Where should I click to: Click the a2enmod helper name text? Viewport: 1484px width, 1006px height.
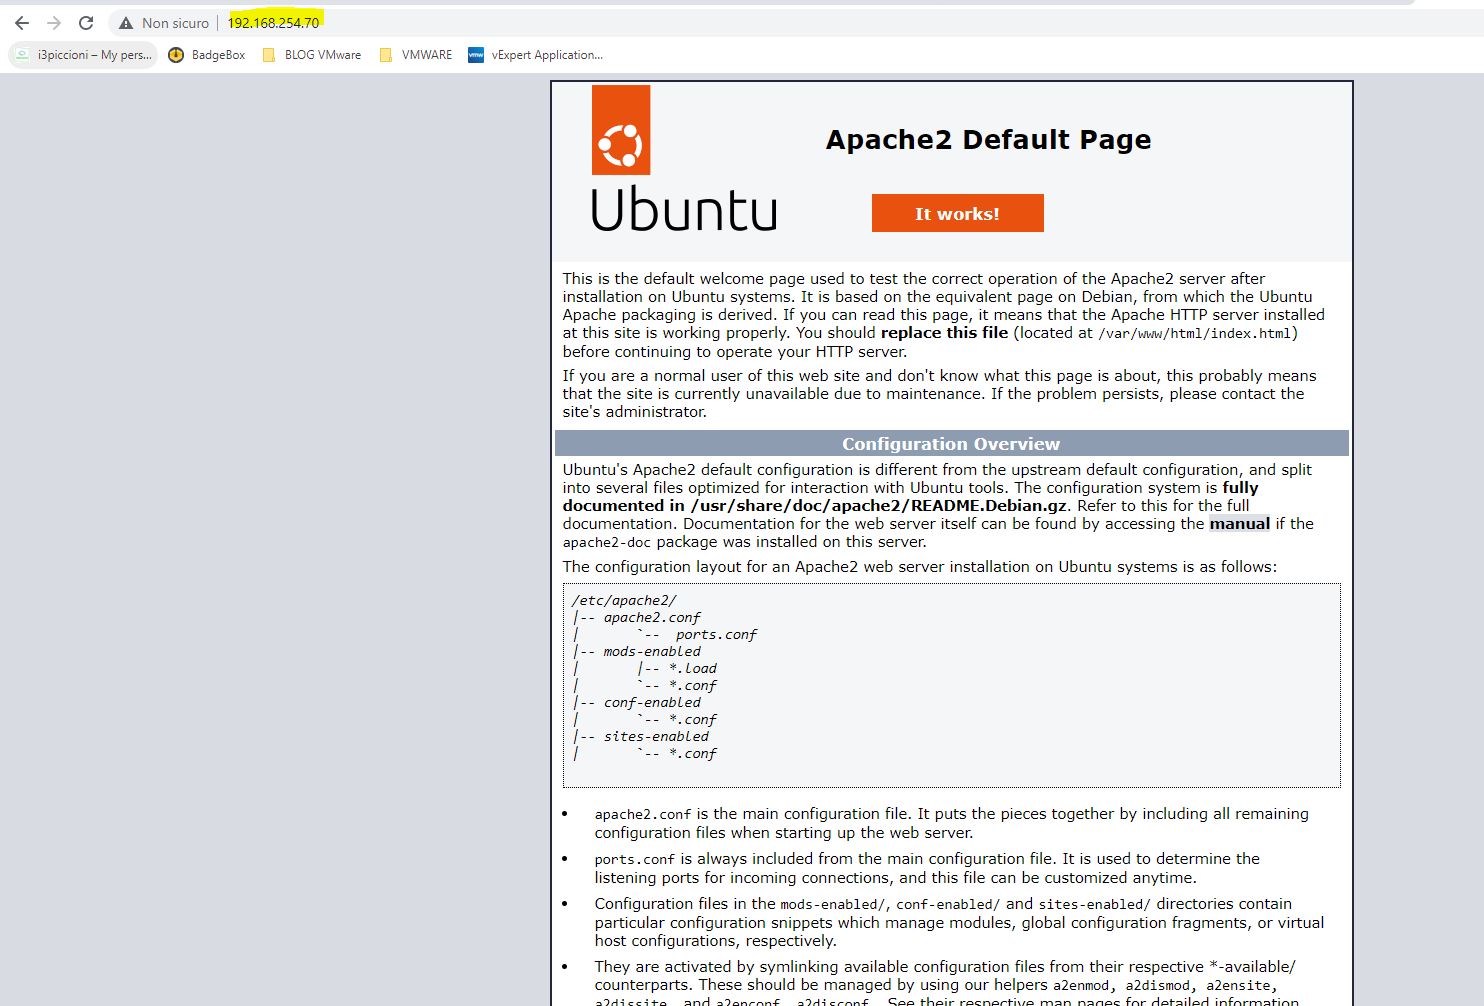1081,986
